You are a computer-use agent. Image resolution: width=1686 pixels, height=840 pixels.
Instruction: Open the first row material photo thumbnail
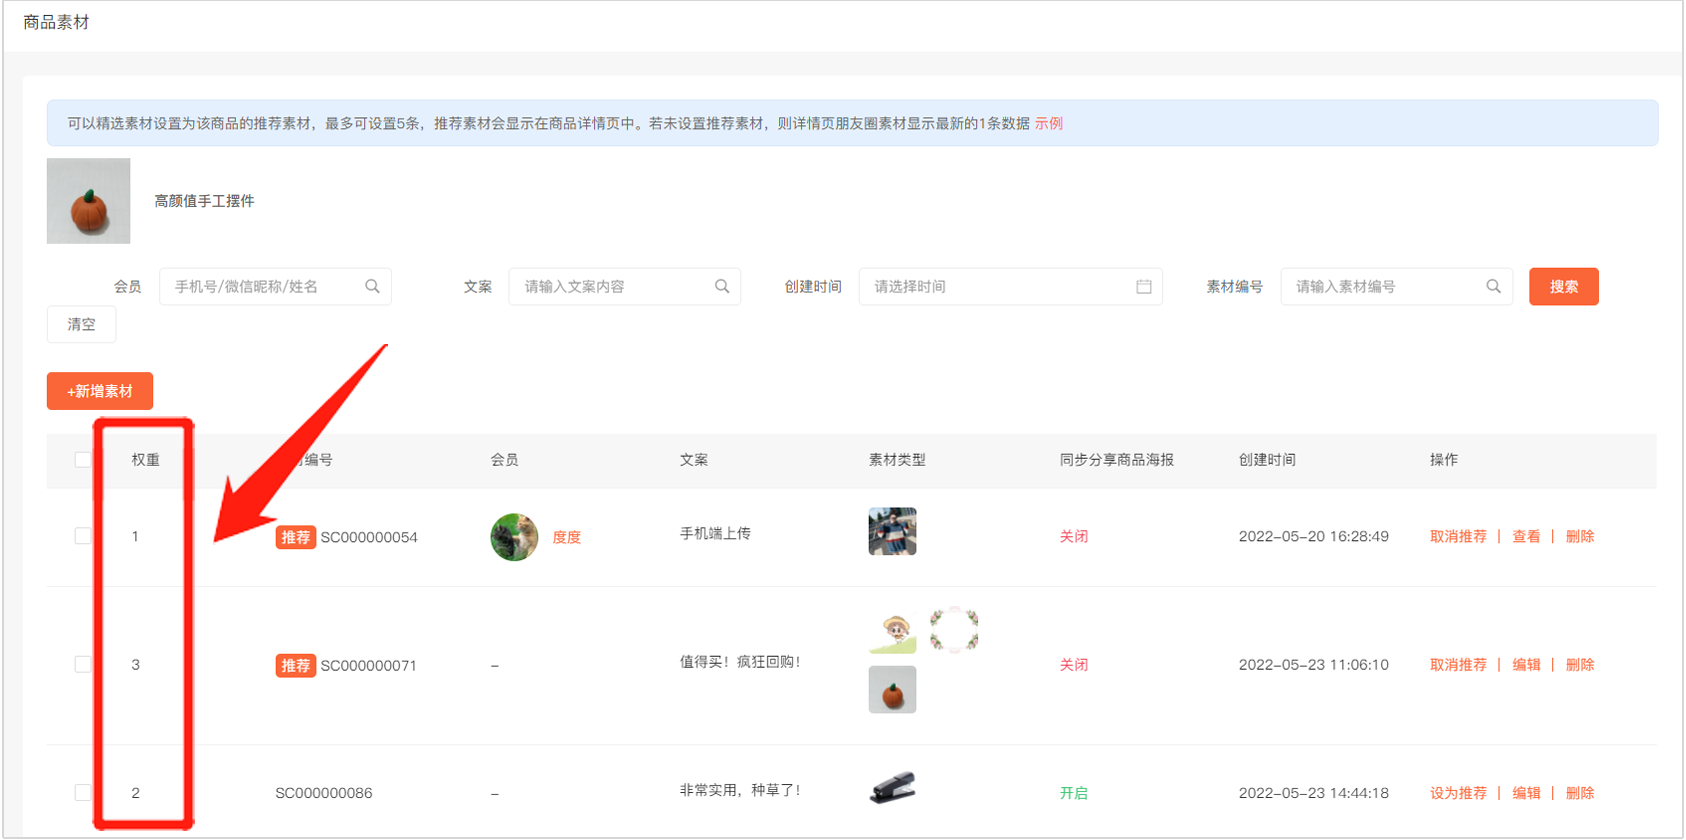pyautogui.click(x=892, y=531)
